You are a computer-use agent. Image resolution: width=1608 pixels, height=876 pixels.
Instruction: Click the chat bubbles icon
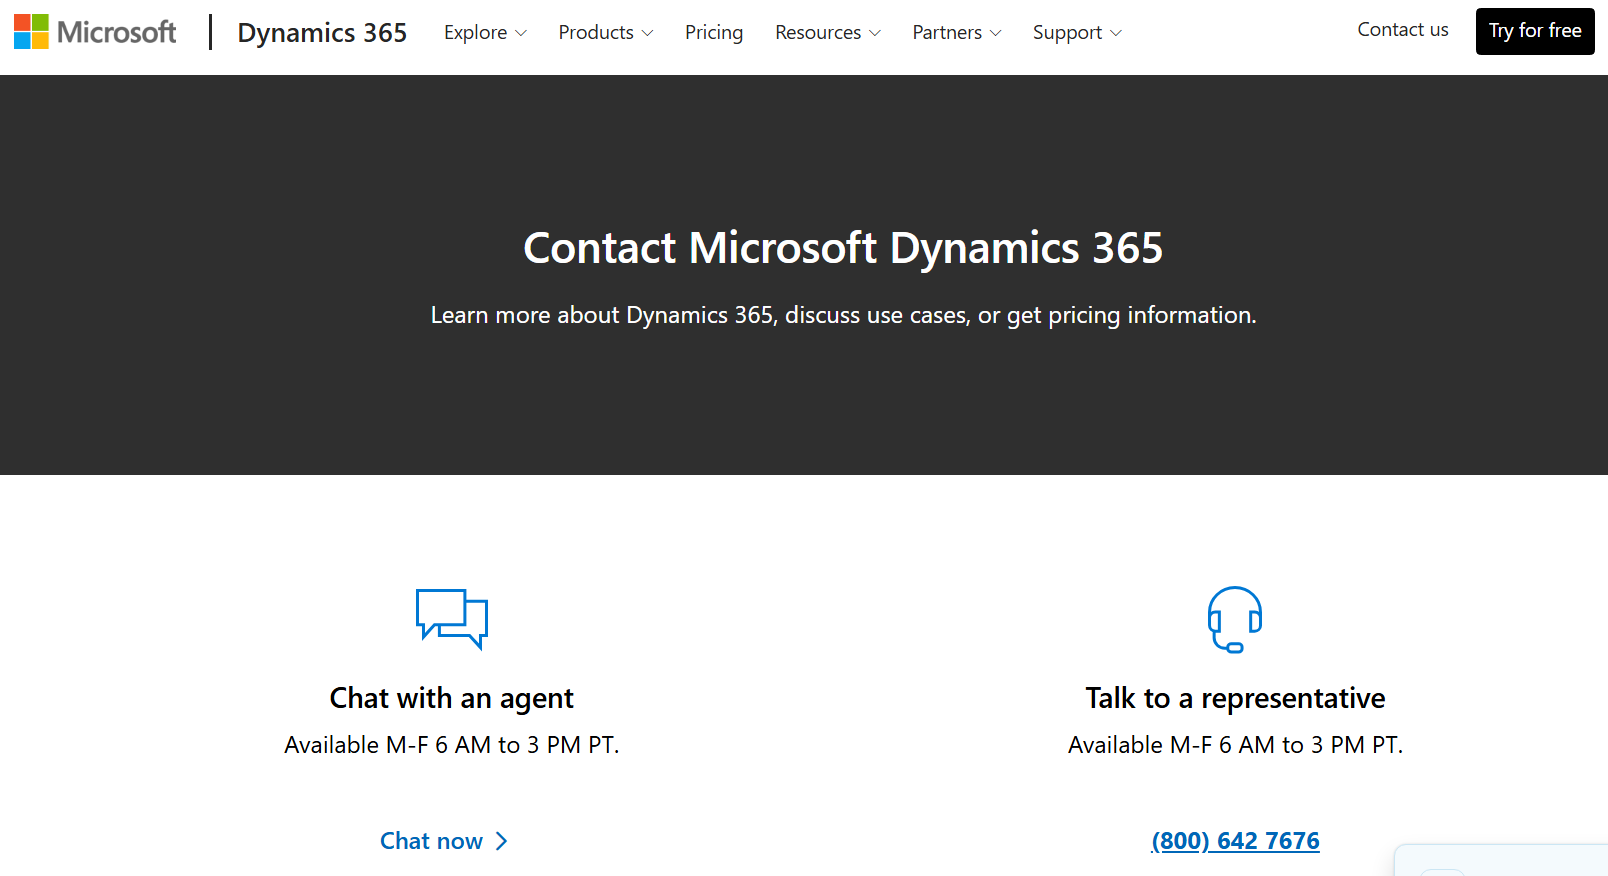click(452, 619)
